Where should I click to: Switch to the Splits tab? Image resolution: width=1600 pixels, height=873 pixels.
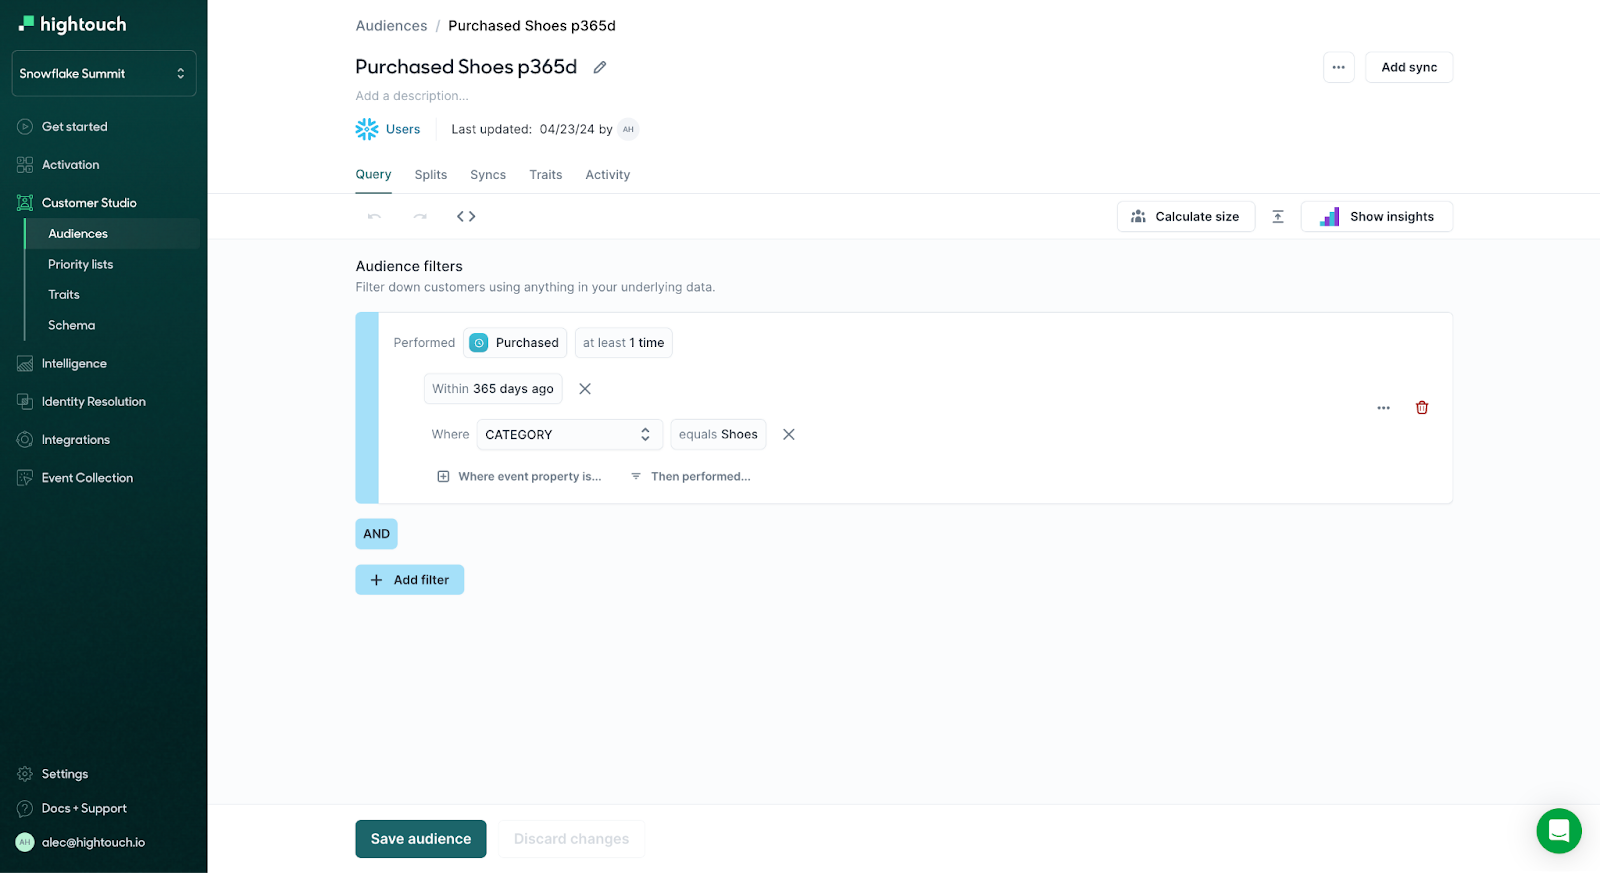(430, 175)
